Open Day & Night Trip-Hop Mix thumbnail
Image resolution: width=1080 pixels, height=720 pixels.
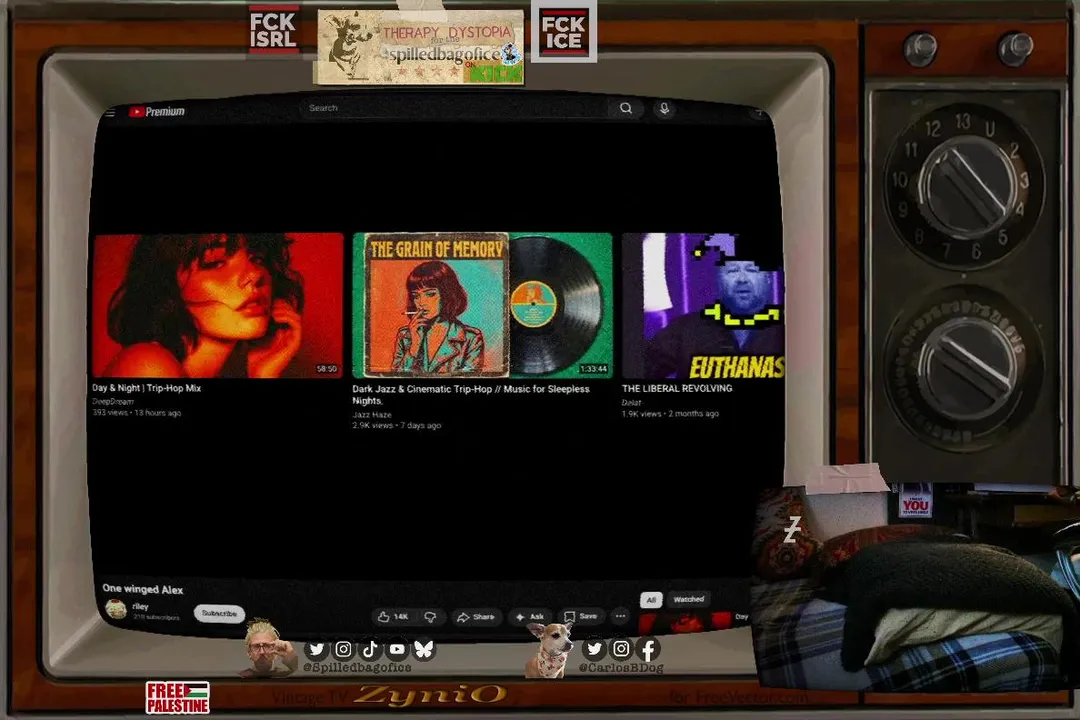[218, 305]
